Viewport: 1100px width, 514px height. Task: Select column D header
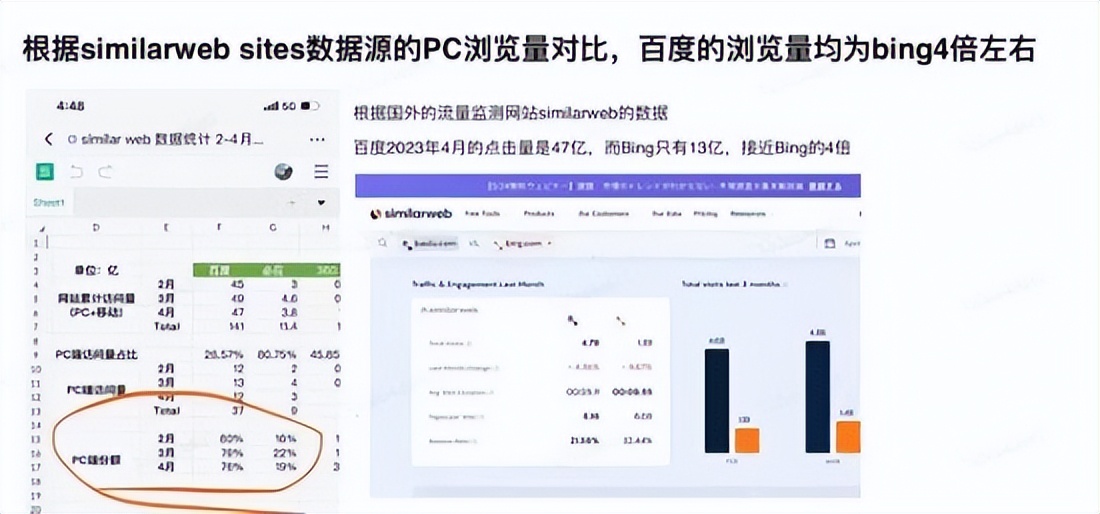(x=96, y=228)
